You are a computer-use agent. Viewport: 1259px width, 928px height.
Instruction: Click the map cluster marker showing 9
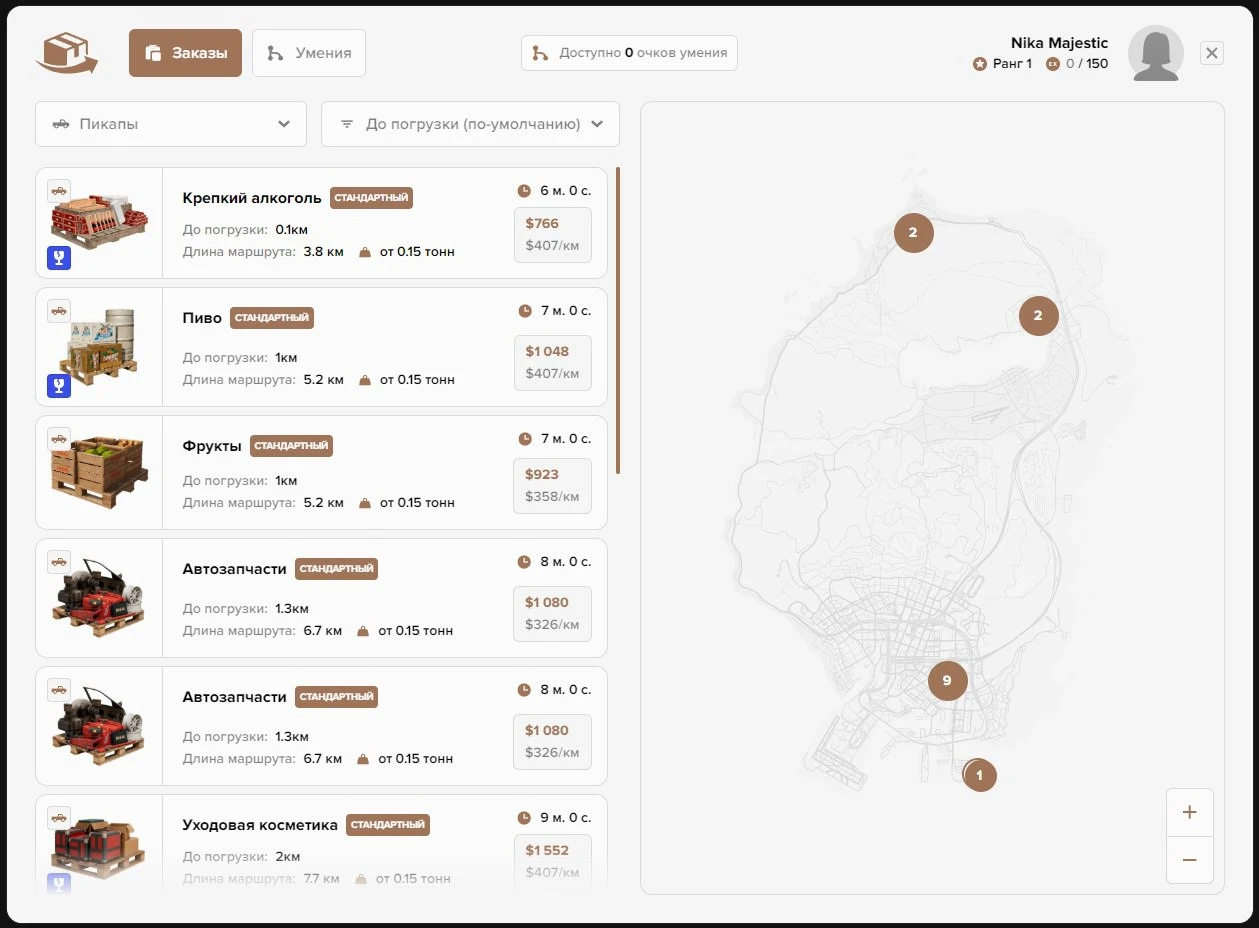point(947,681)
